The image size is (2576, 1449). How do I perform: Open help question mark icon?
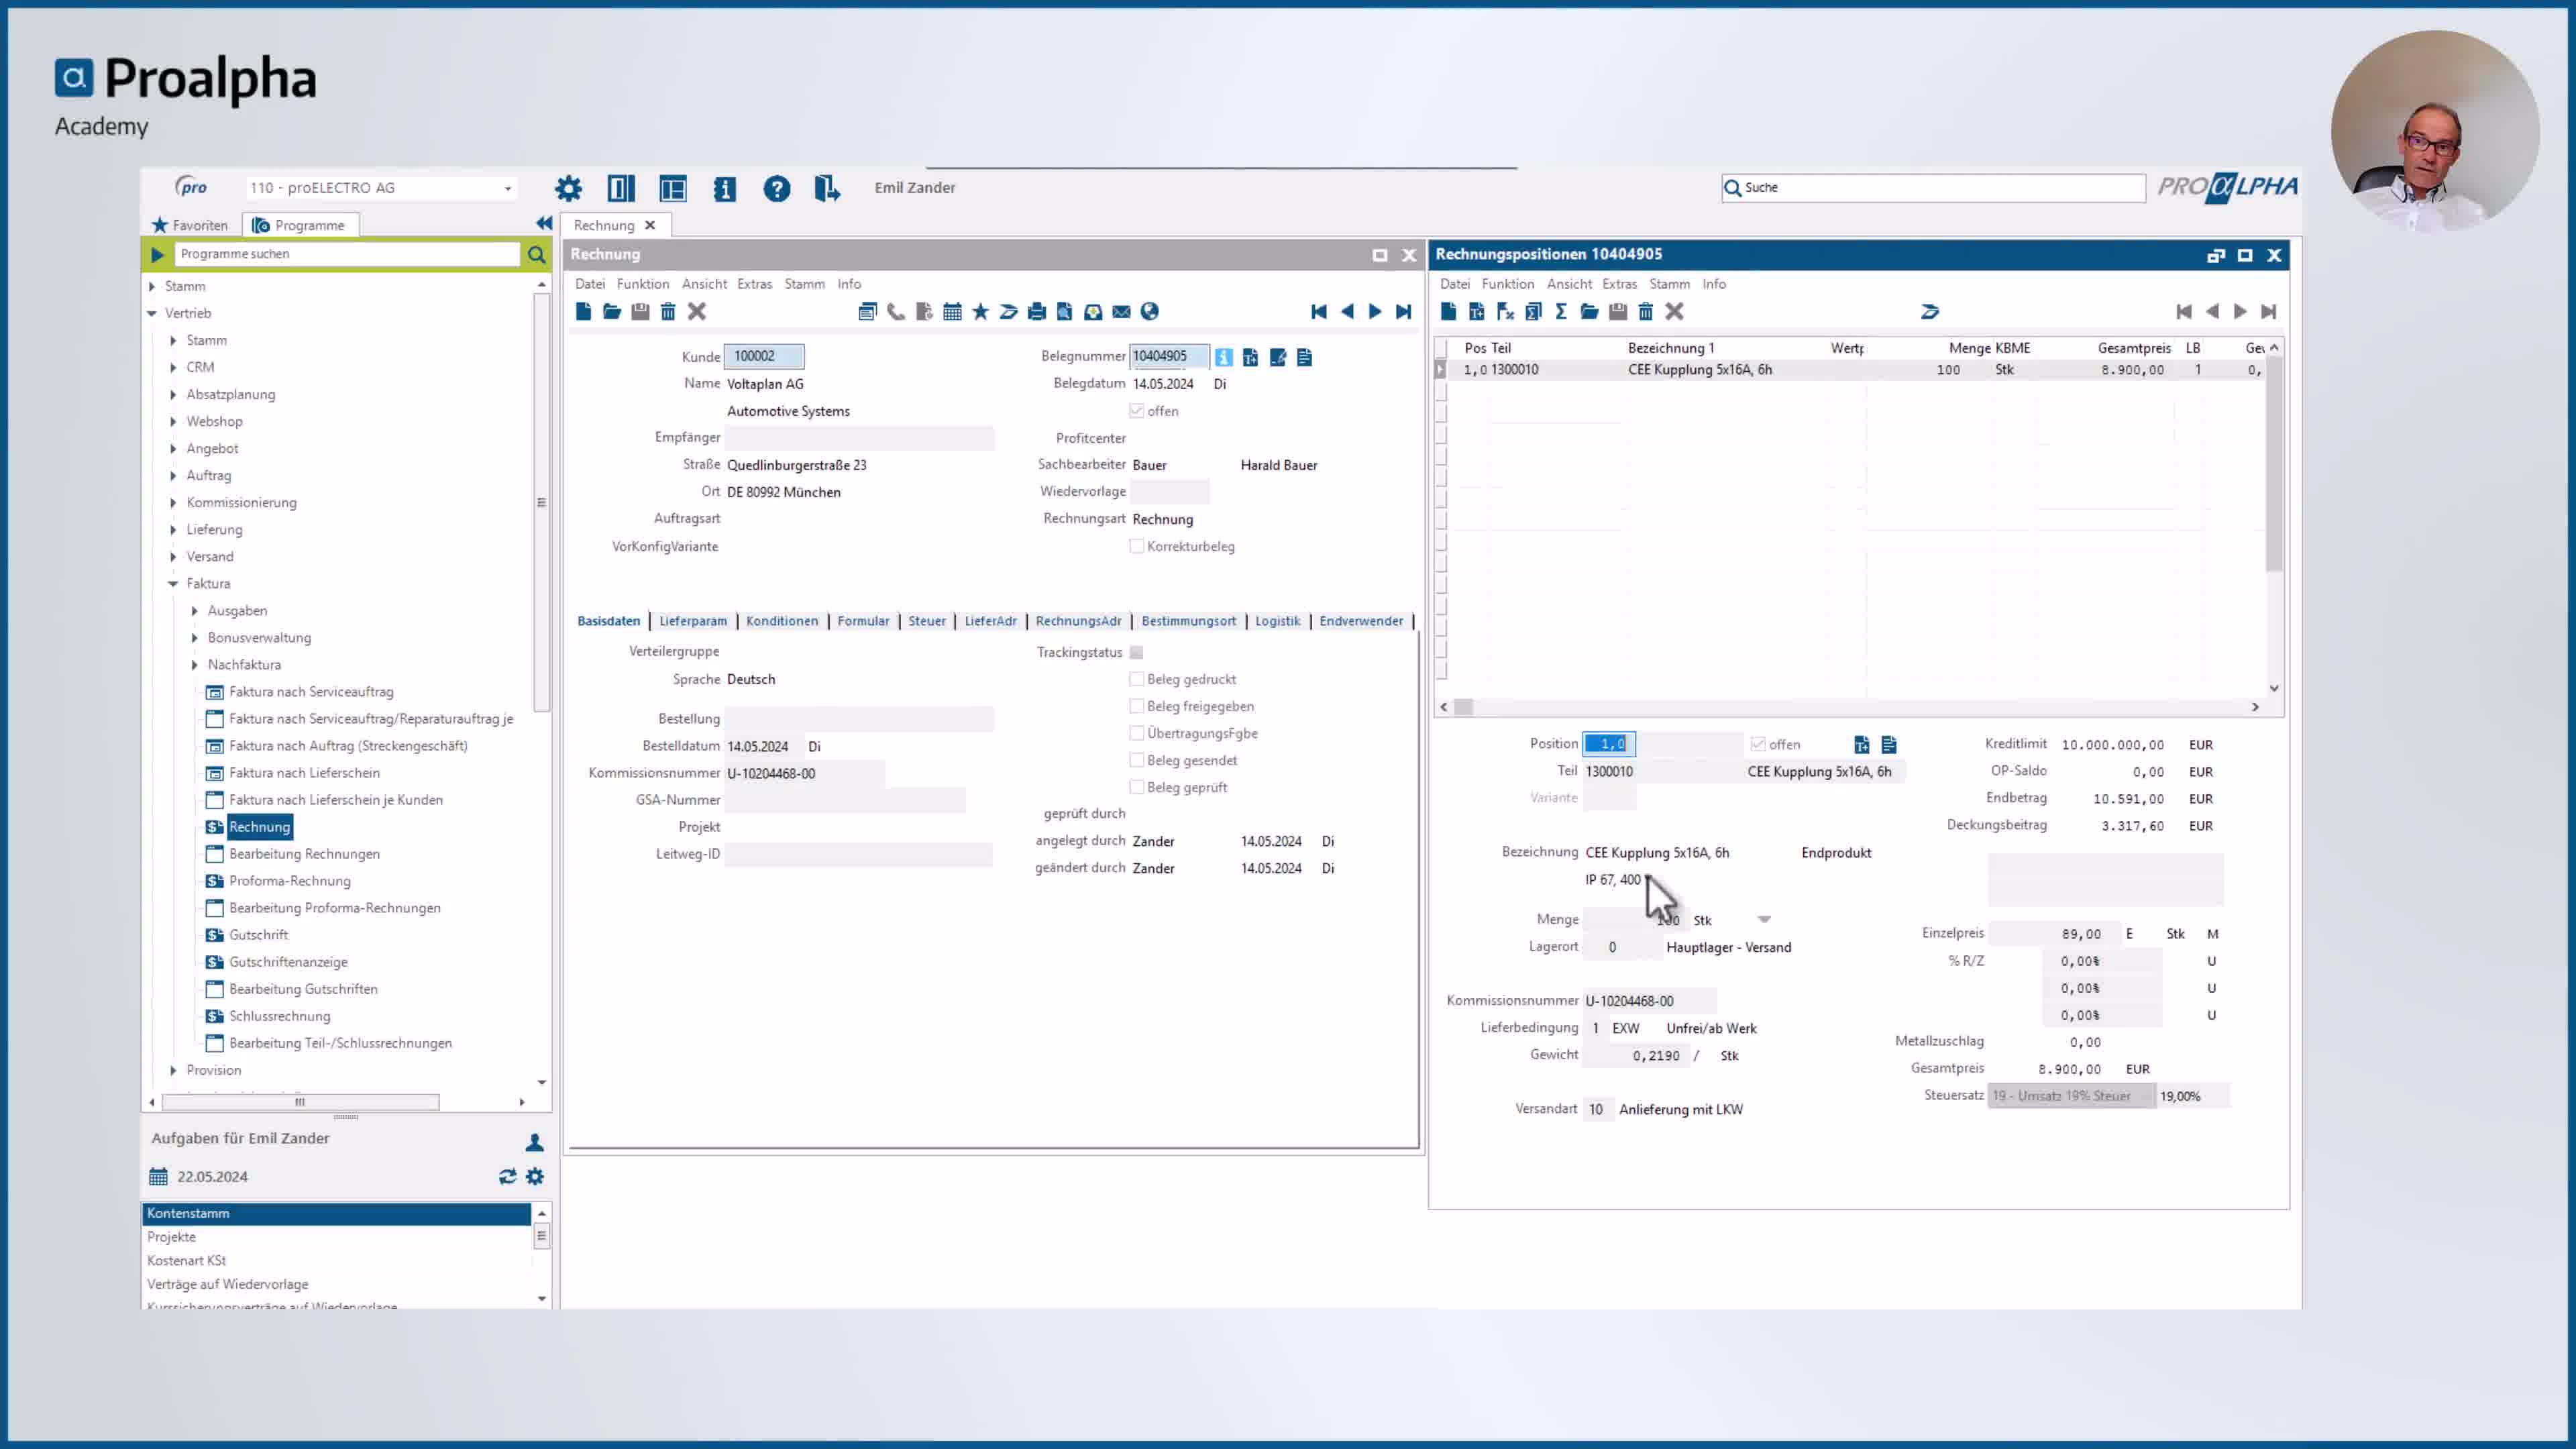[x=776, y=188]
